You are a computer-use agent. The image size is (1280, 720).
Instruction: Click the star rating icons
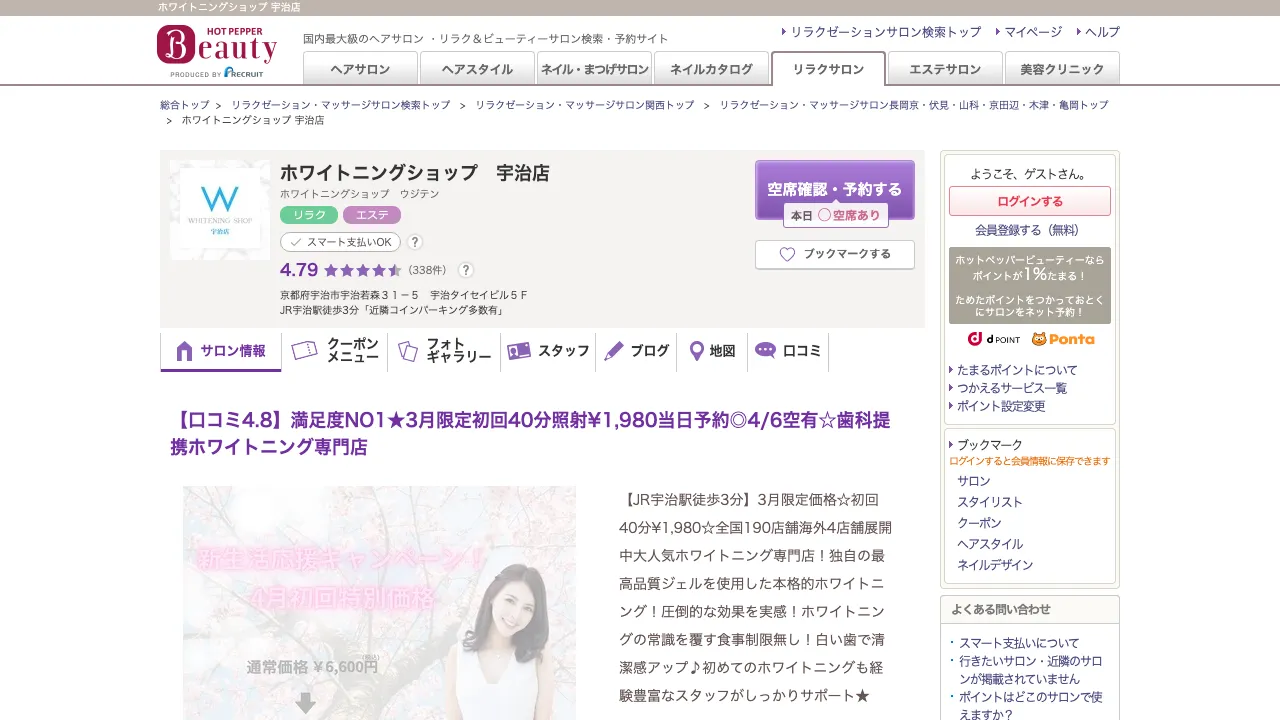[x=363, y=270]
